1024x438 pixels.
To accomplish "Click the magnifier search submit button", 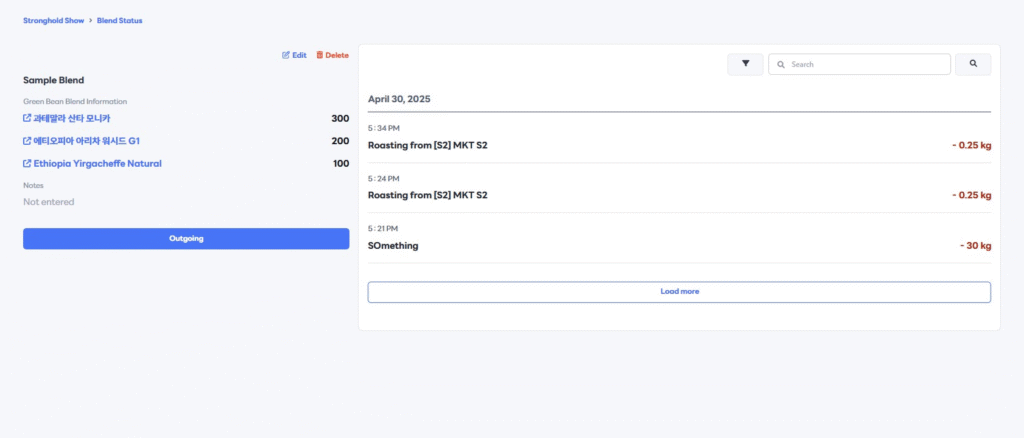I will click(x=973, y=64).
